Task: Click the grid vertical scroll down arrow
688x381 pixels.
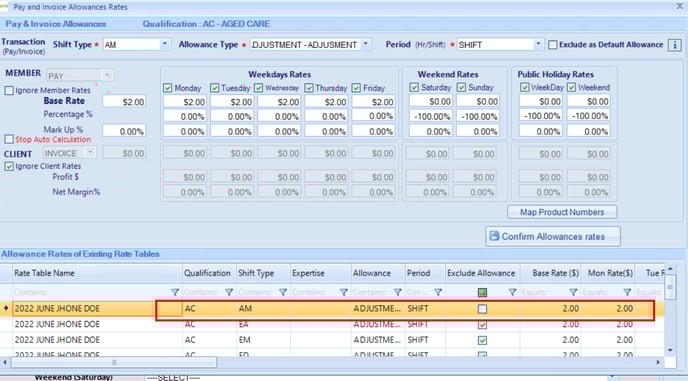Action: (670, 350)
